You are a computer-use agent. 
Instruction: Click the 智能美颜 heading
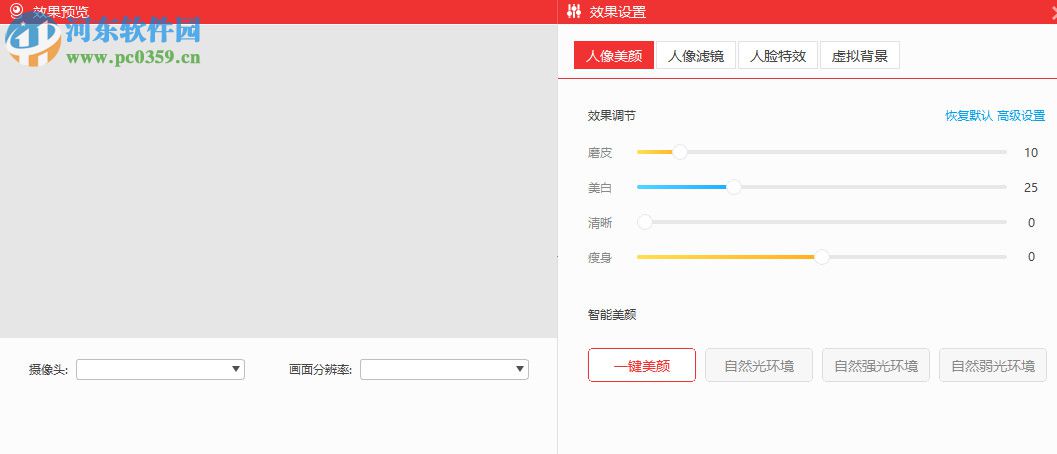pyautogui.click(x=611, y=314)
